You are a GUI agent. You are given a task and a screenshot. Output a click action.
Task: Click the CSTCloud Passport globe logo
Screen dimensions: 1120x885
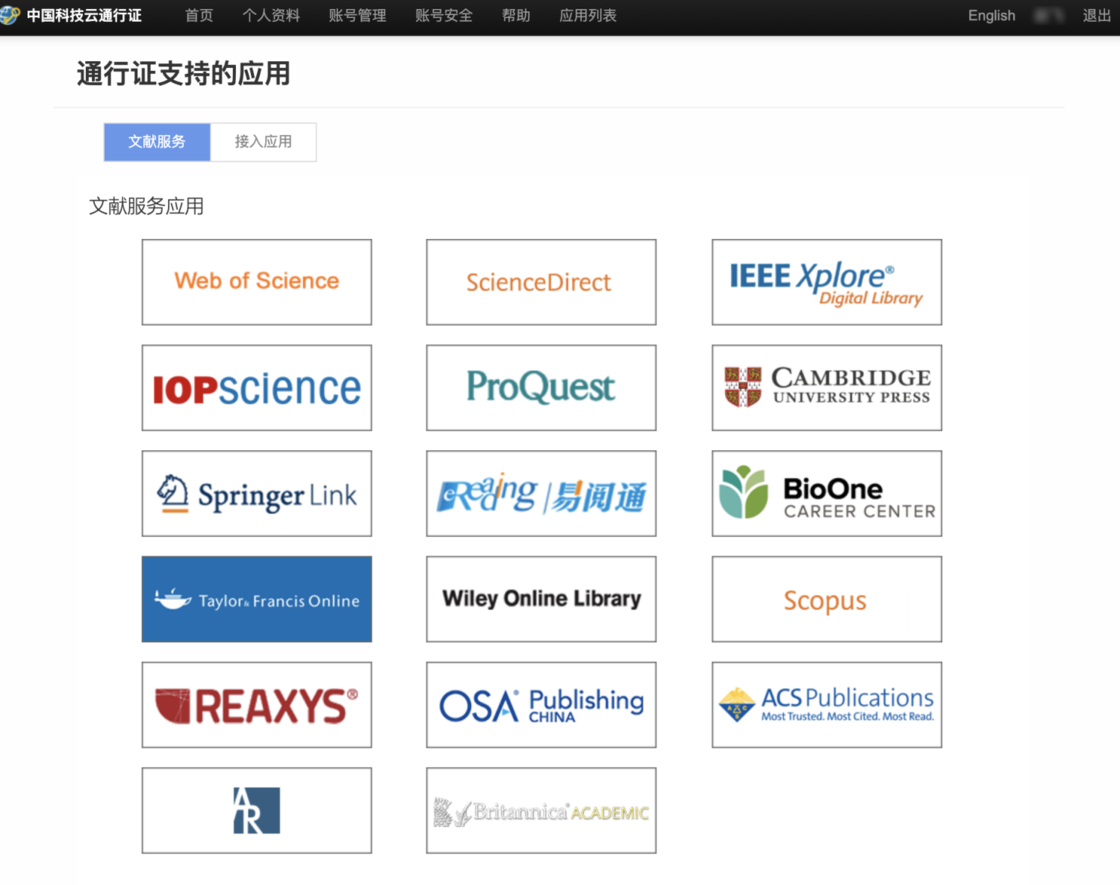10,14
